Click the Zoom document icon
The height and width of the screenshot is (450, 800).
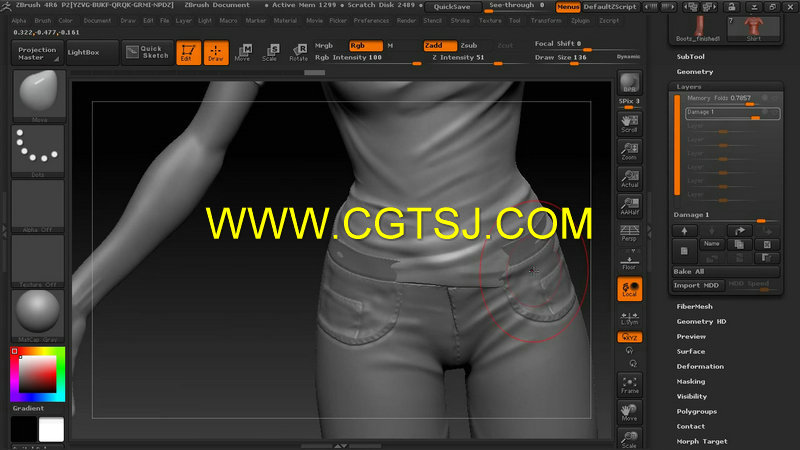coord(630,151)
